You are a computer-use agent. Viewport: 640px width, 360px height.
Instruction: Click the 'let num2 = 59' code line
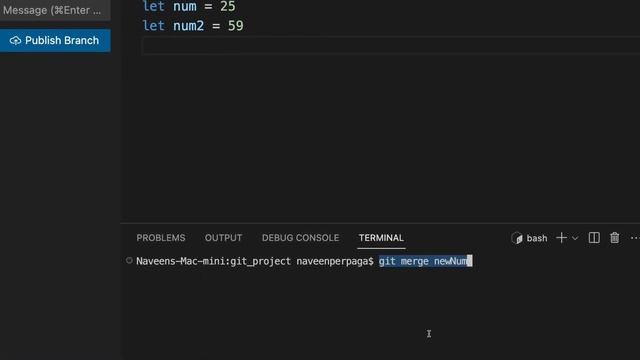pos(193,26)
